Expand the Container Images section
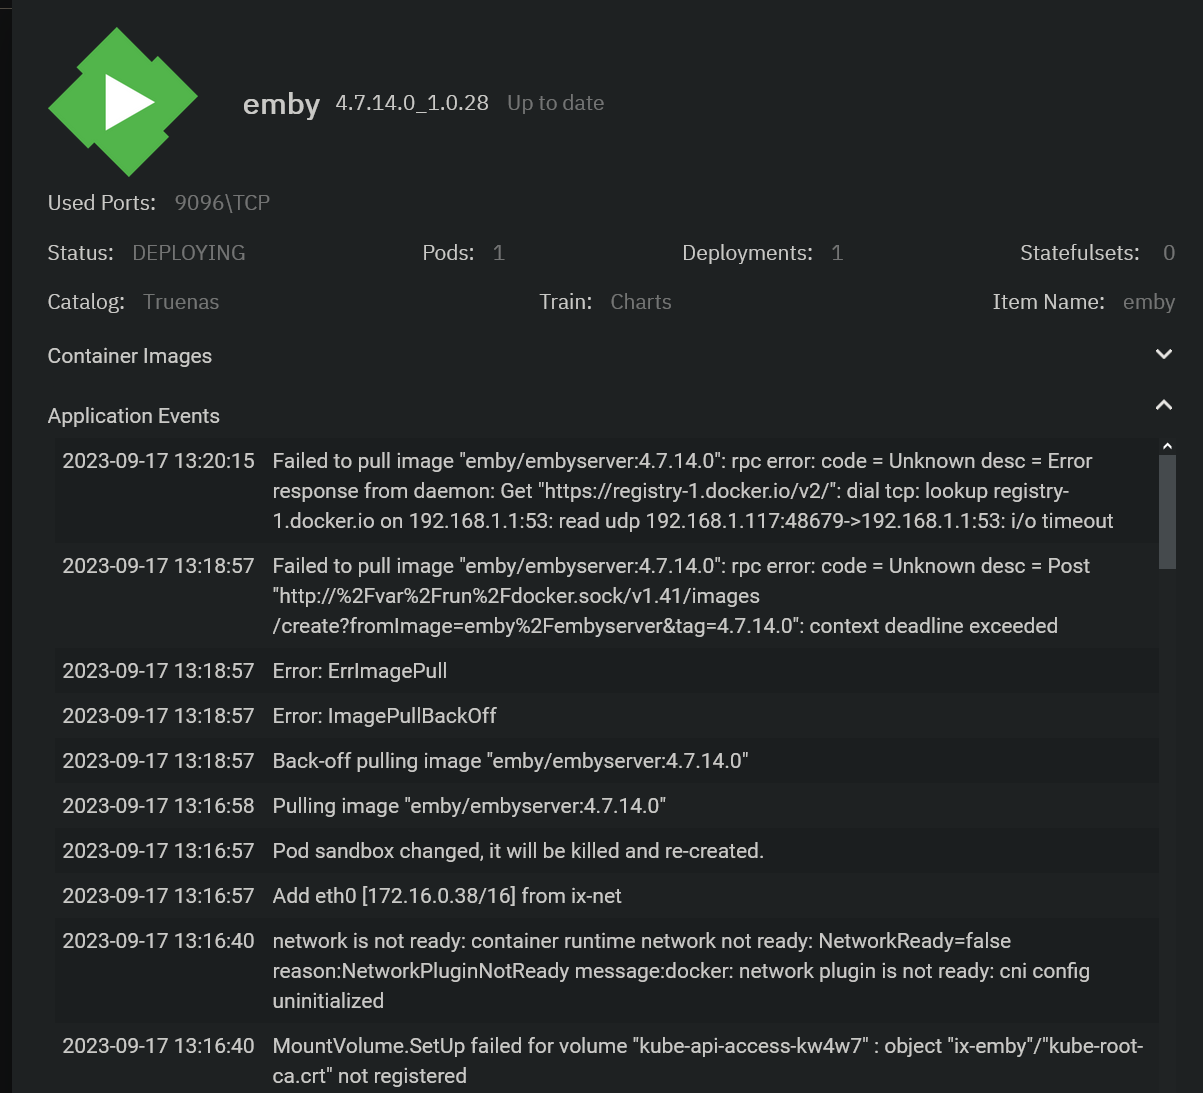Screen dimensions: 1203x1093 [x=1163, y=355]
